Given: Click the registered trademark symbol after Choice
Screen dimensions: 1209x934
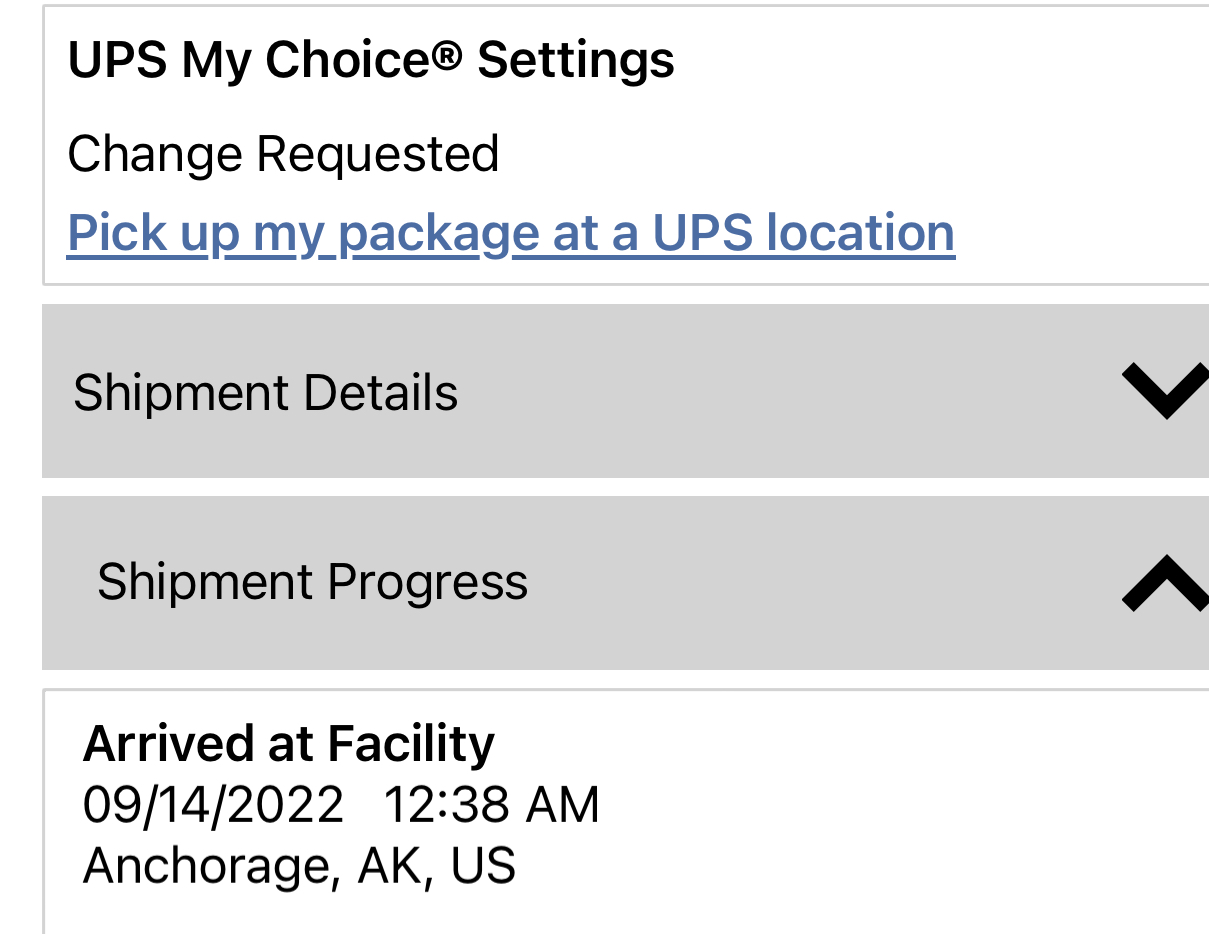Looking at the screenshot, I should coord(449,54).
